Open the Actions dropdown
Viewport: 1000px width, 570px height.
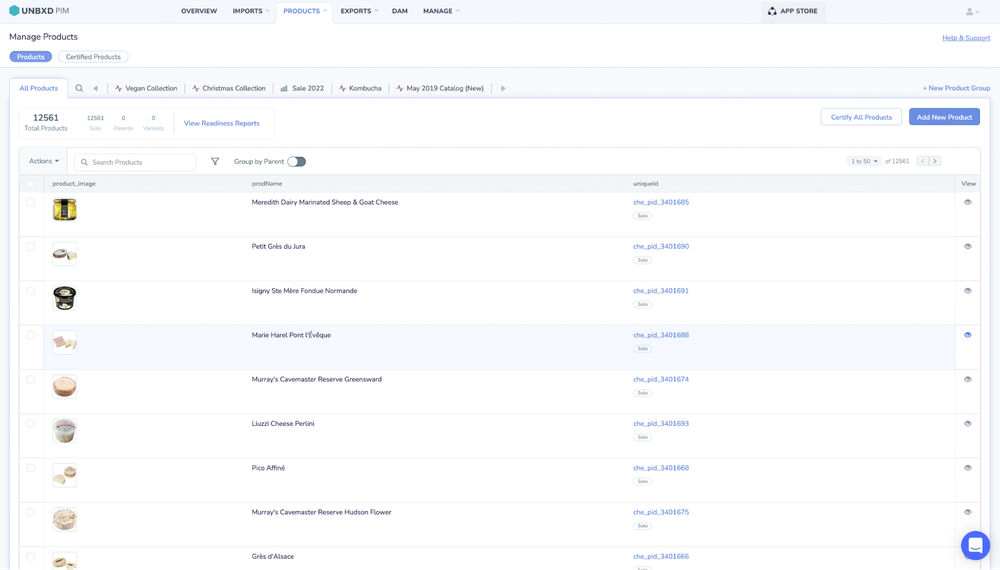(x=43, y=161)
